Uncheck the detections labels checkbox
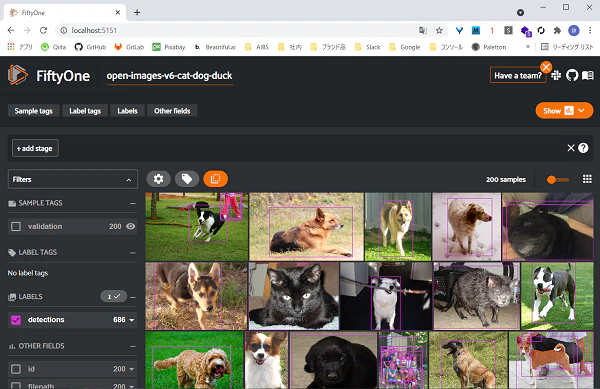The image size is (600, 389). pos(16,320)
